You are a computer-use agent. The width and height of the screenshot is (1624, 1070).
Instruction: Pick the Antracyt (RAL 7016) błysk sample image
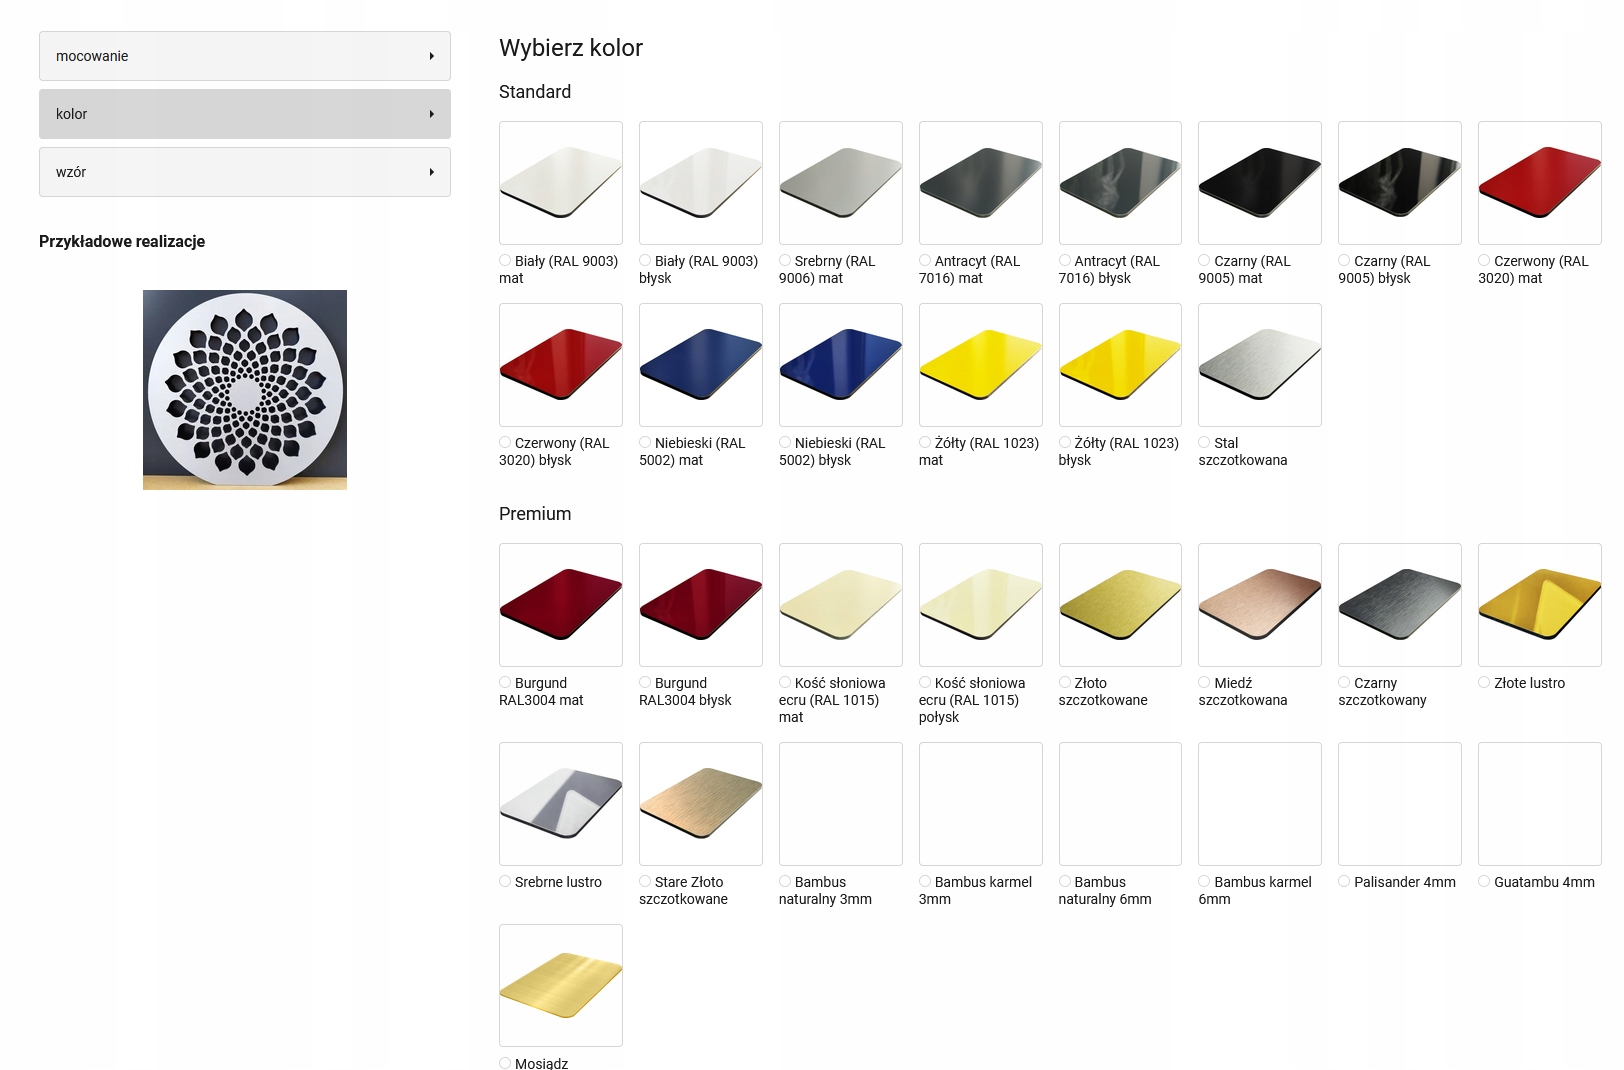click(x=1120, y=183)
